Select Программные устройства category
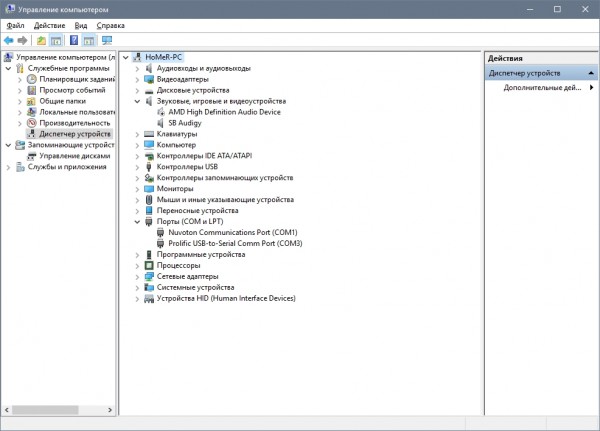The image size is (600, 431). 201,255
